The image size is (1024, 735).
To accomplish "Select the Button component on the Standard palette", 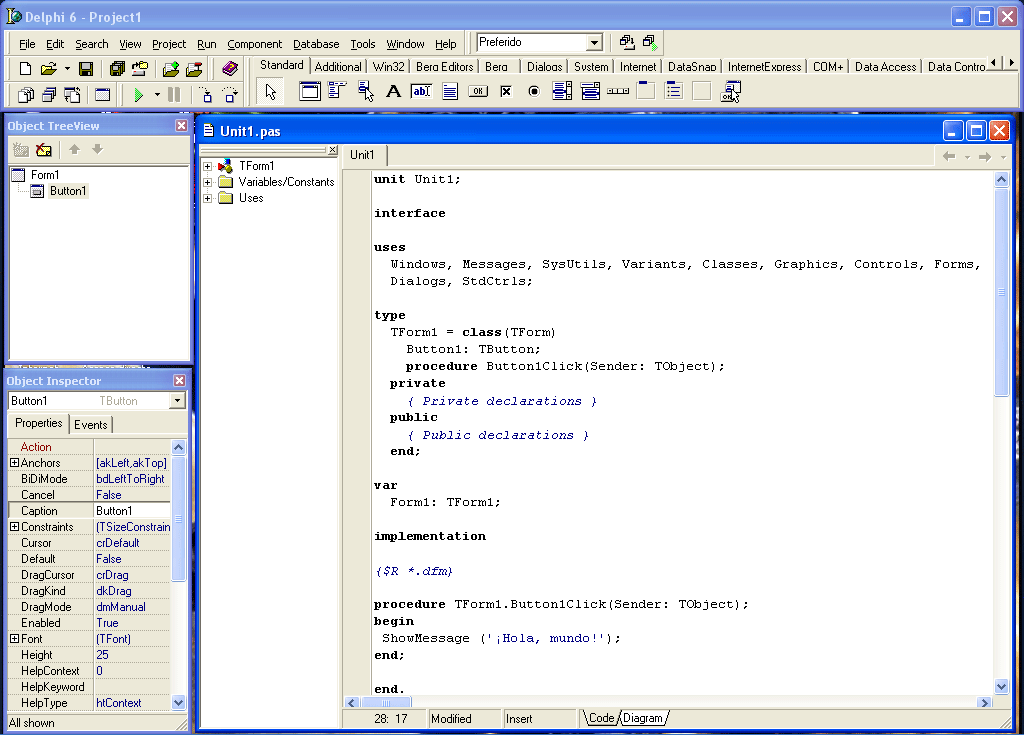I will point(478,91).
